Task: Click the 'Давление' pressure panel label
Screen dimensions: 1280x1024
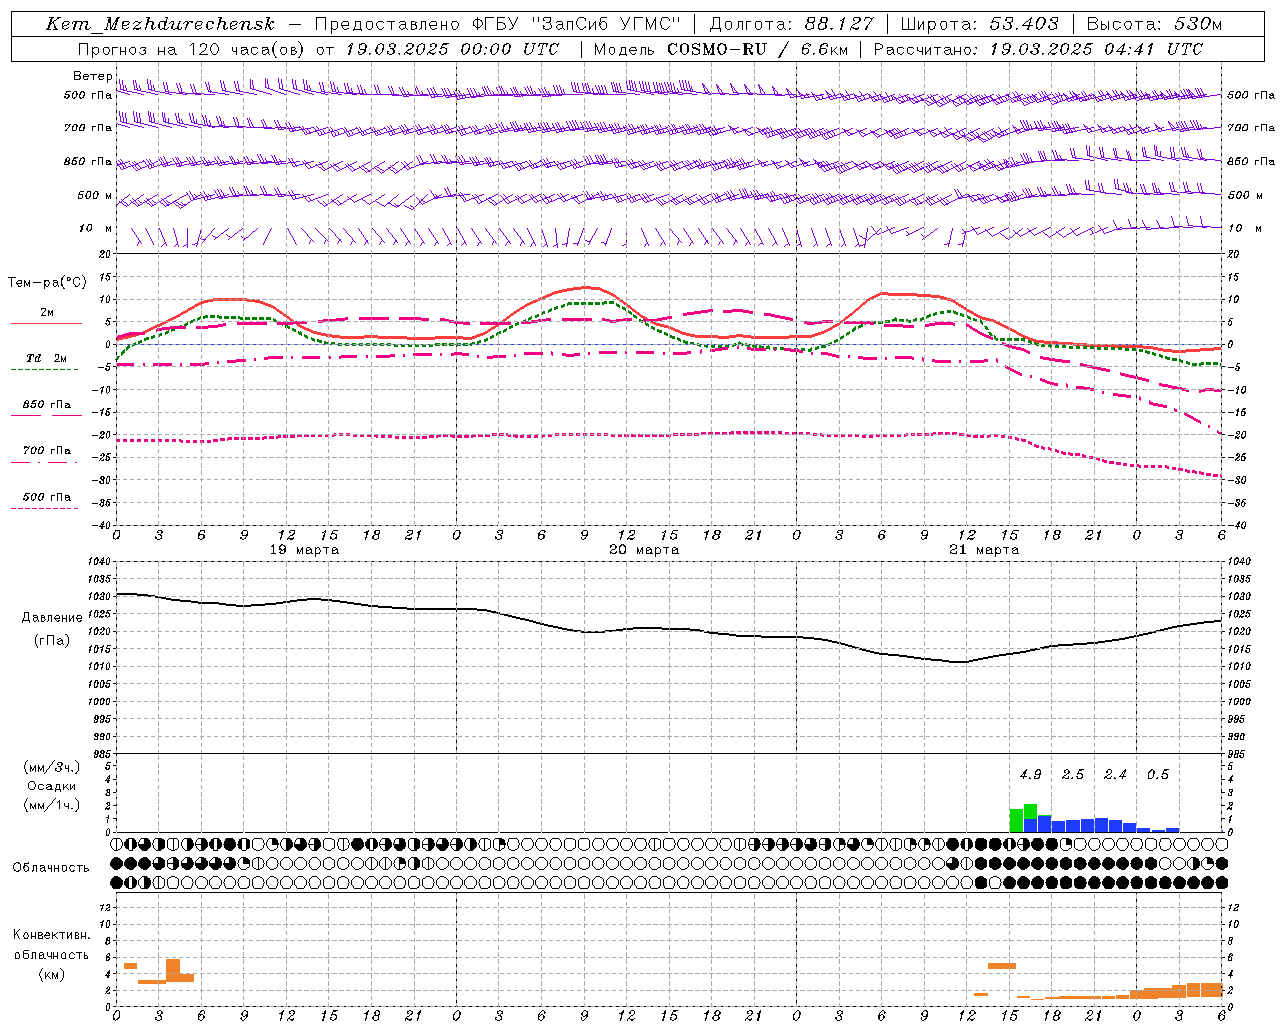Action: 52,618
